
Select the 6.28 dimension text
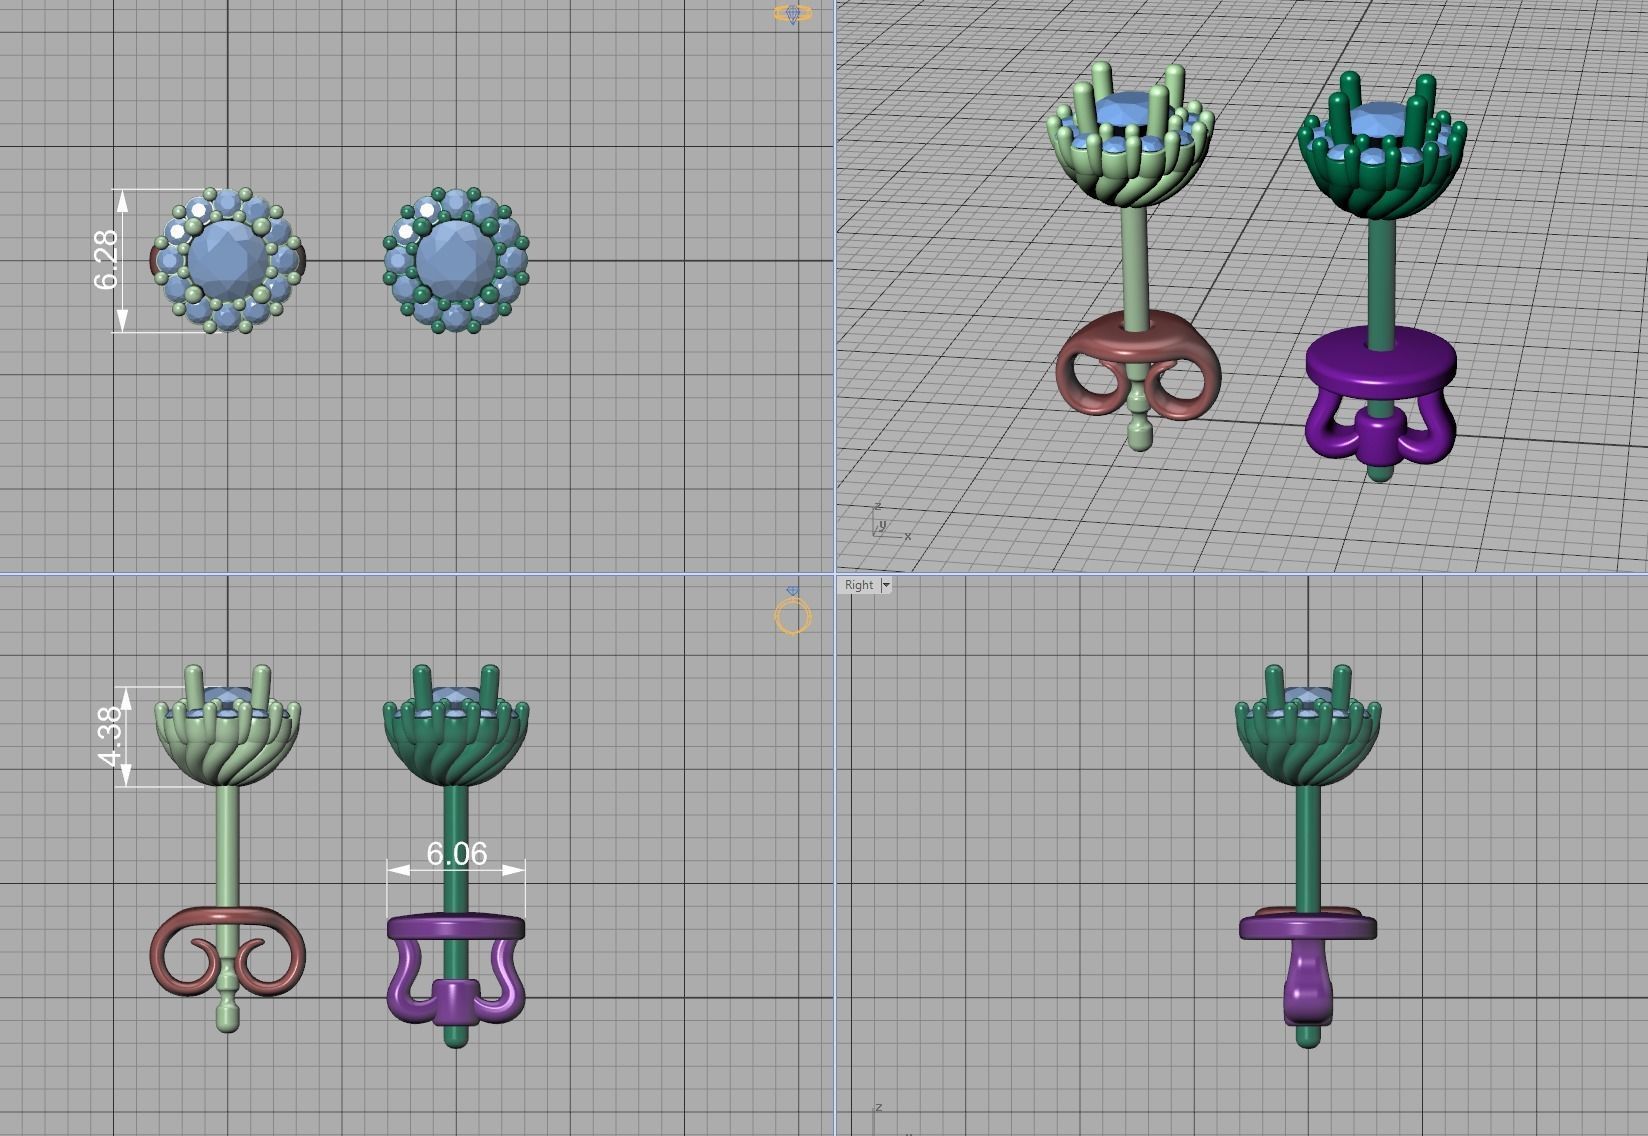click(x=106, y=261)
